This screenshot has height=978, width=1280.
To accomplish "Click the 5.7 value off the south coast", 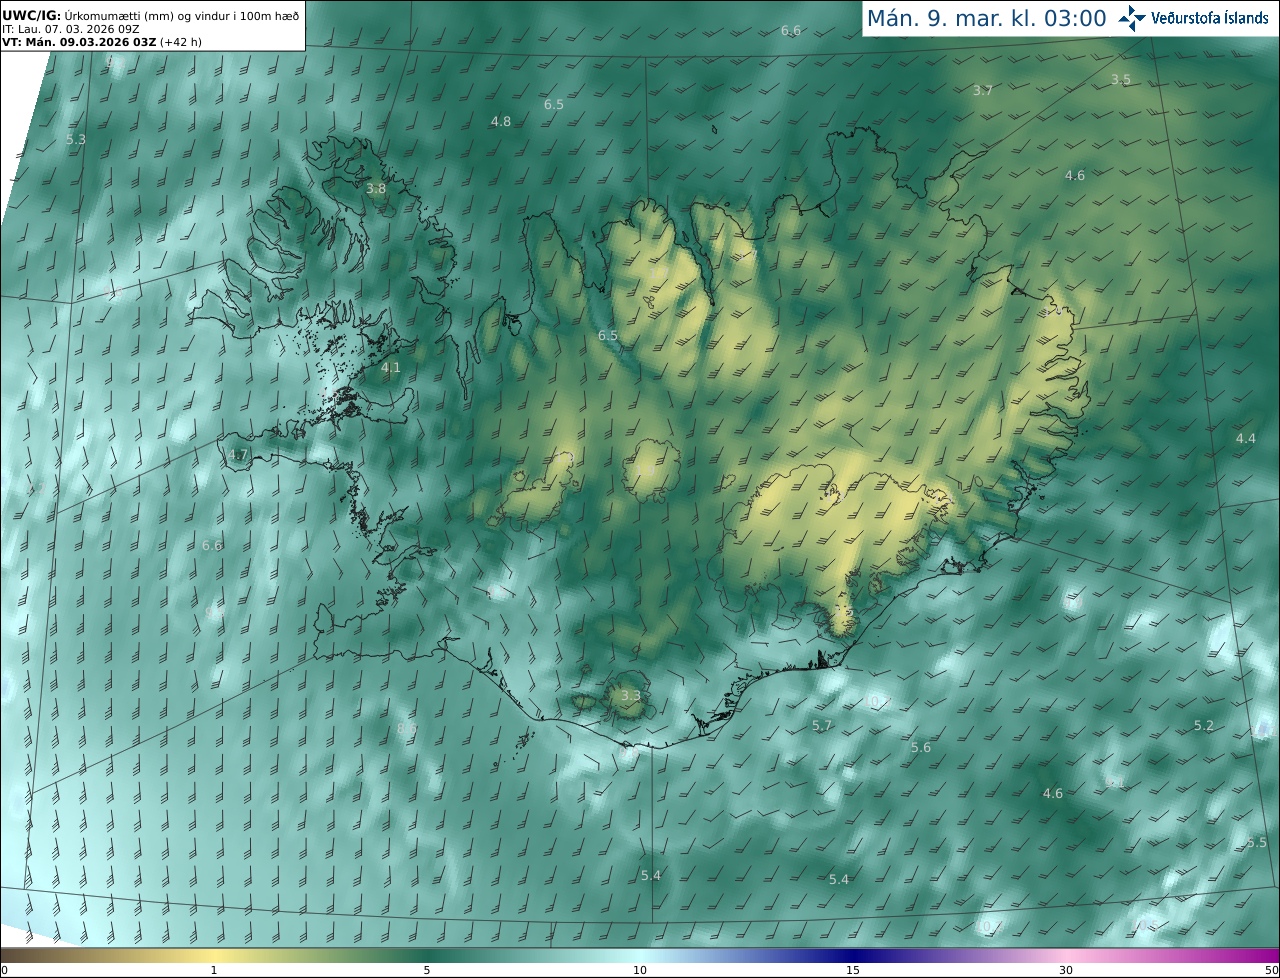I will click(x=822, y=725).
